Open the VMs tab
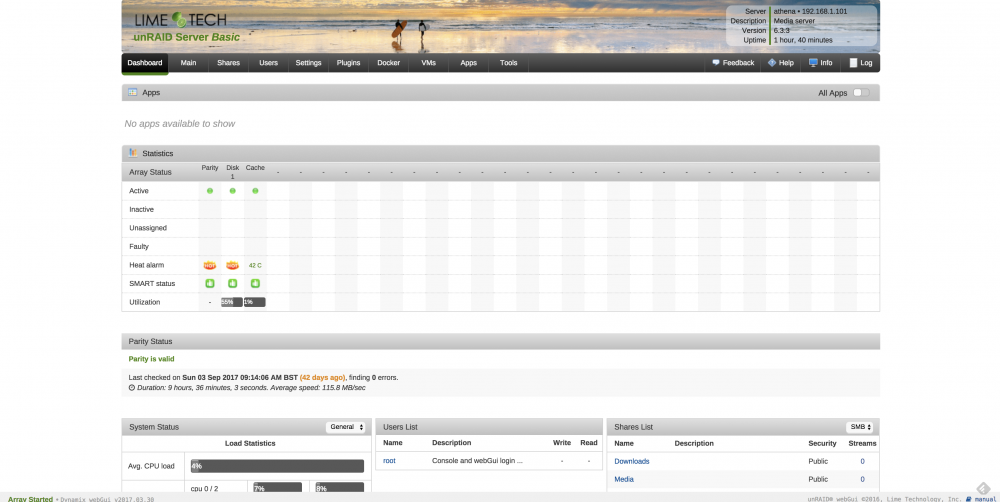Image resolution: width=1000 pixels, height=502 pixels. 429,63
